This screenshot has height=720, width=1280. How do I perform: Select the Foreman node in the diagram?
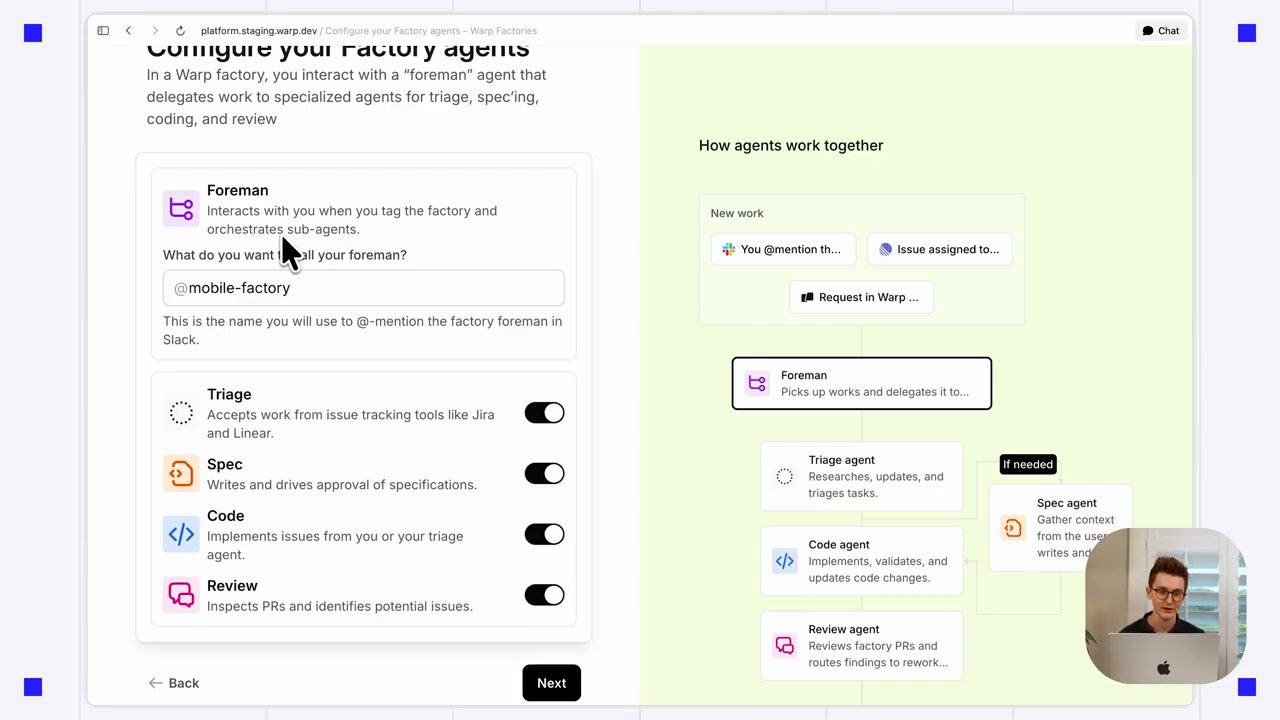click(x=862, y=383)
